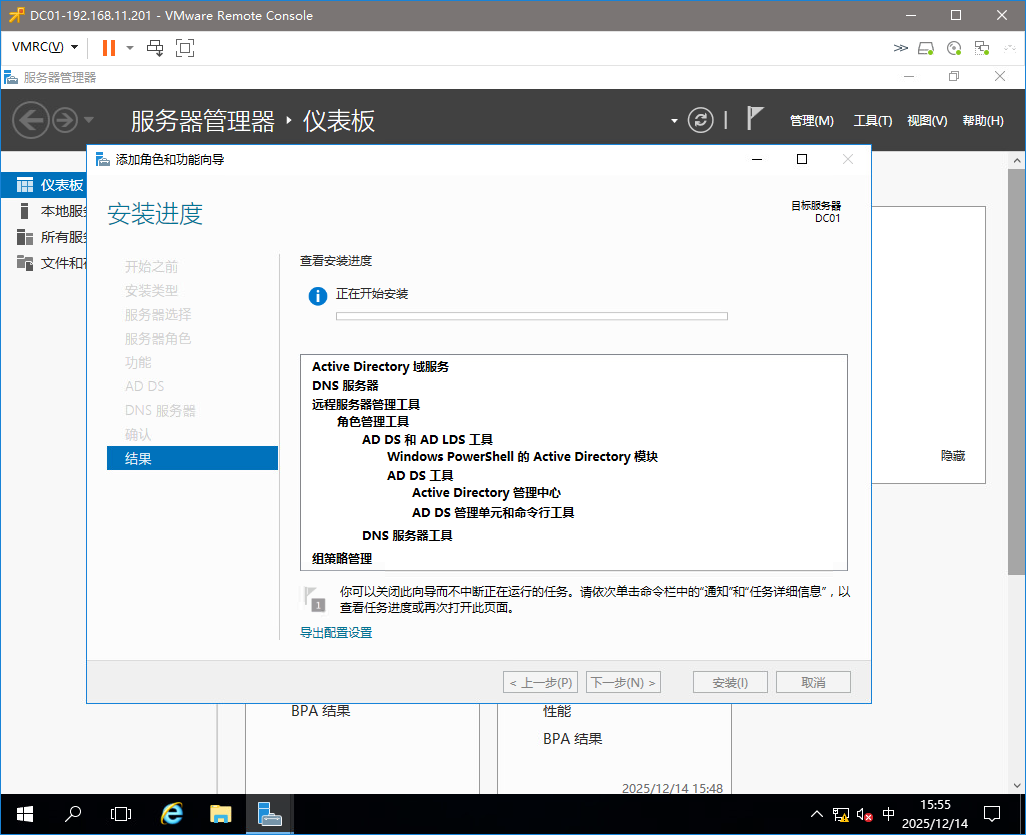Click the 功能 wizard step
The height and width of the screenshot is (835, 1026).
coord(138,363)
